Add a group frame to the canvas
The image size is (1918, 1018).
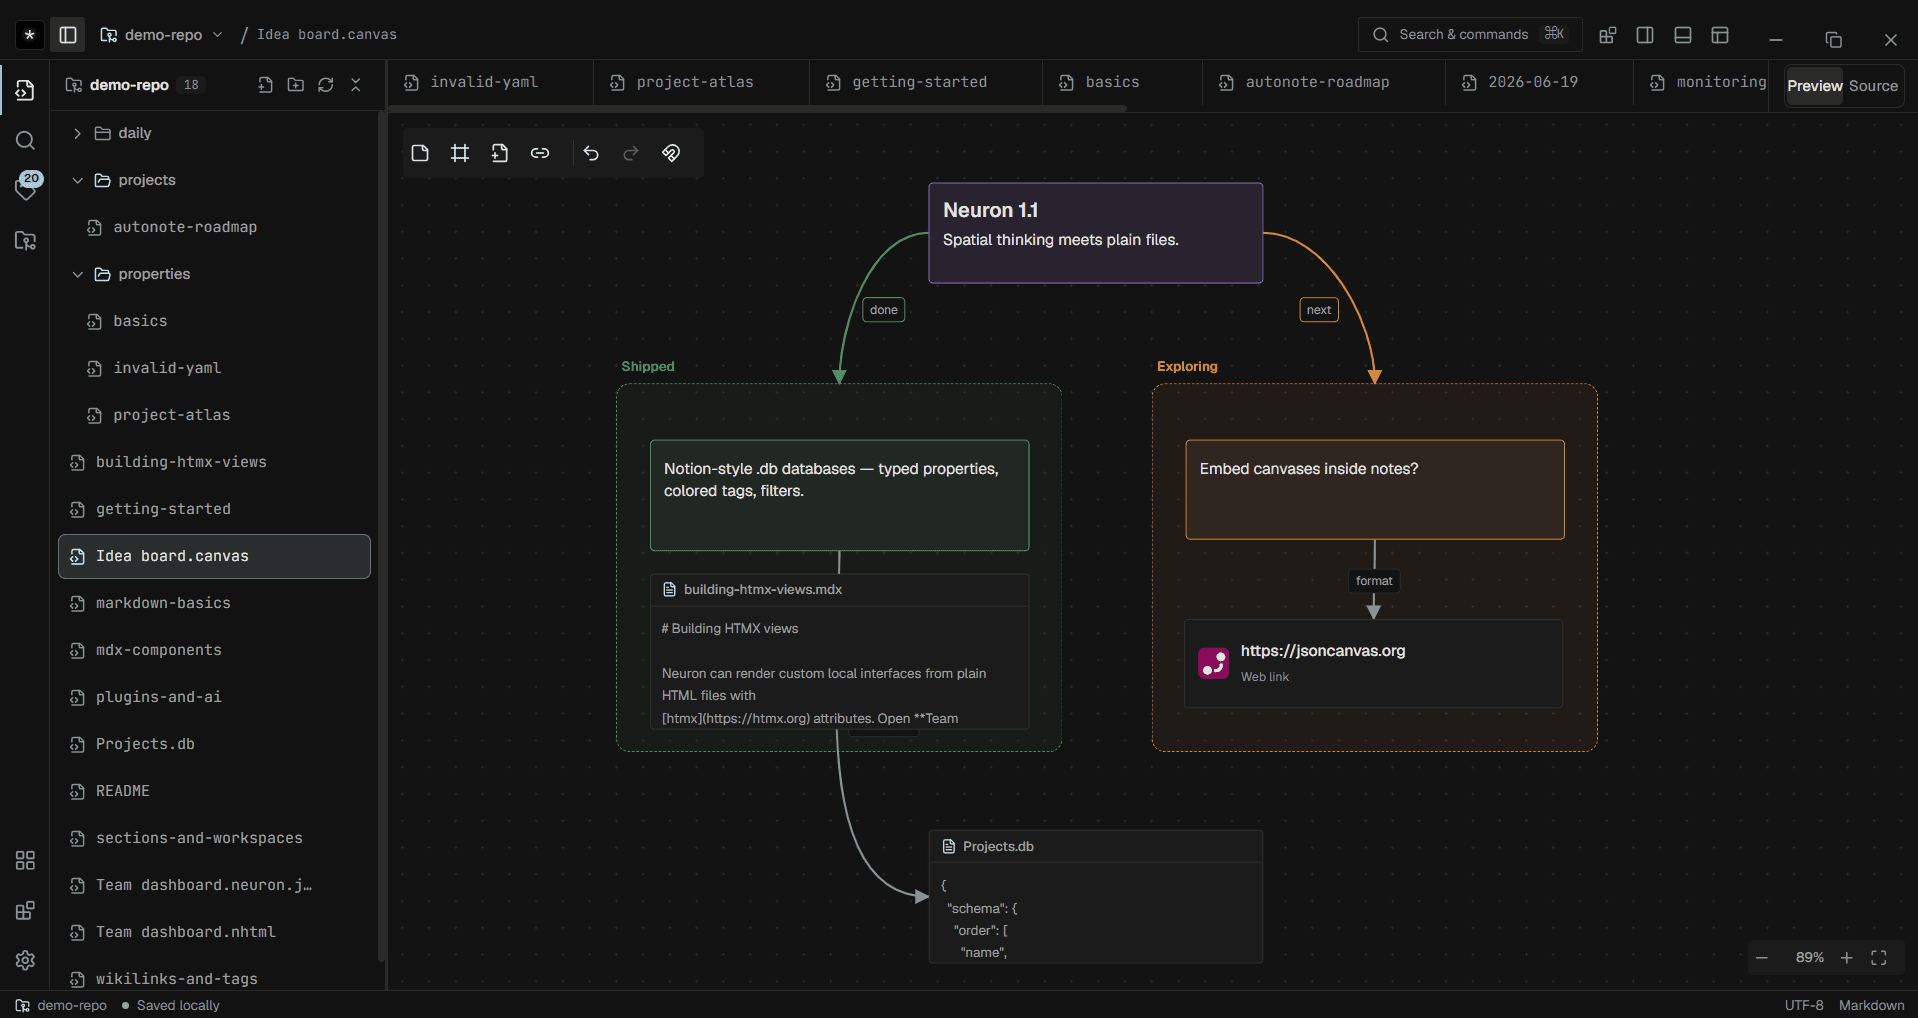click(x=460, y=153)
